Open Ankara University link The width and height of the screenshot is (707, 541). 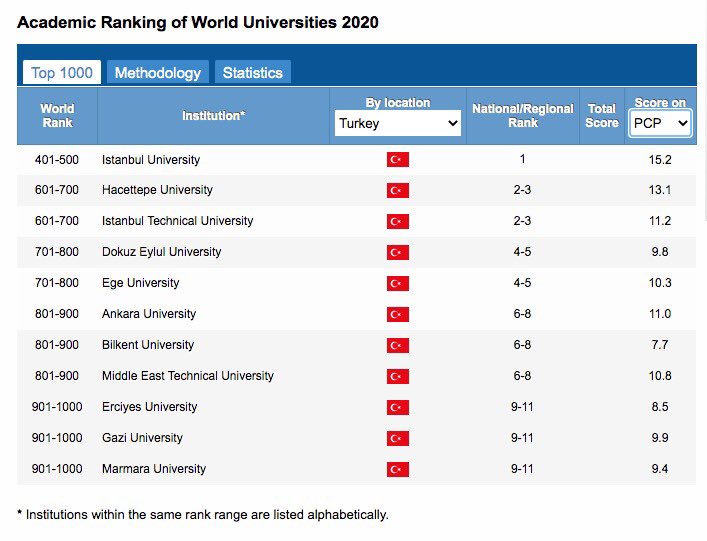click(x=149, y=314)
